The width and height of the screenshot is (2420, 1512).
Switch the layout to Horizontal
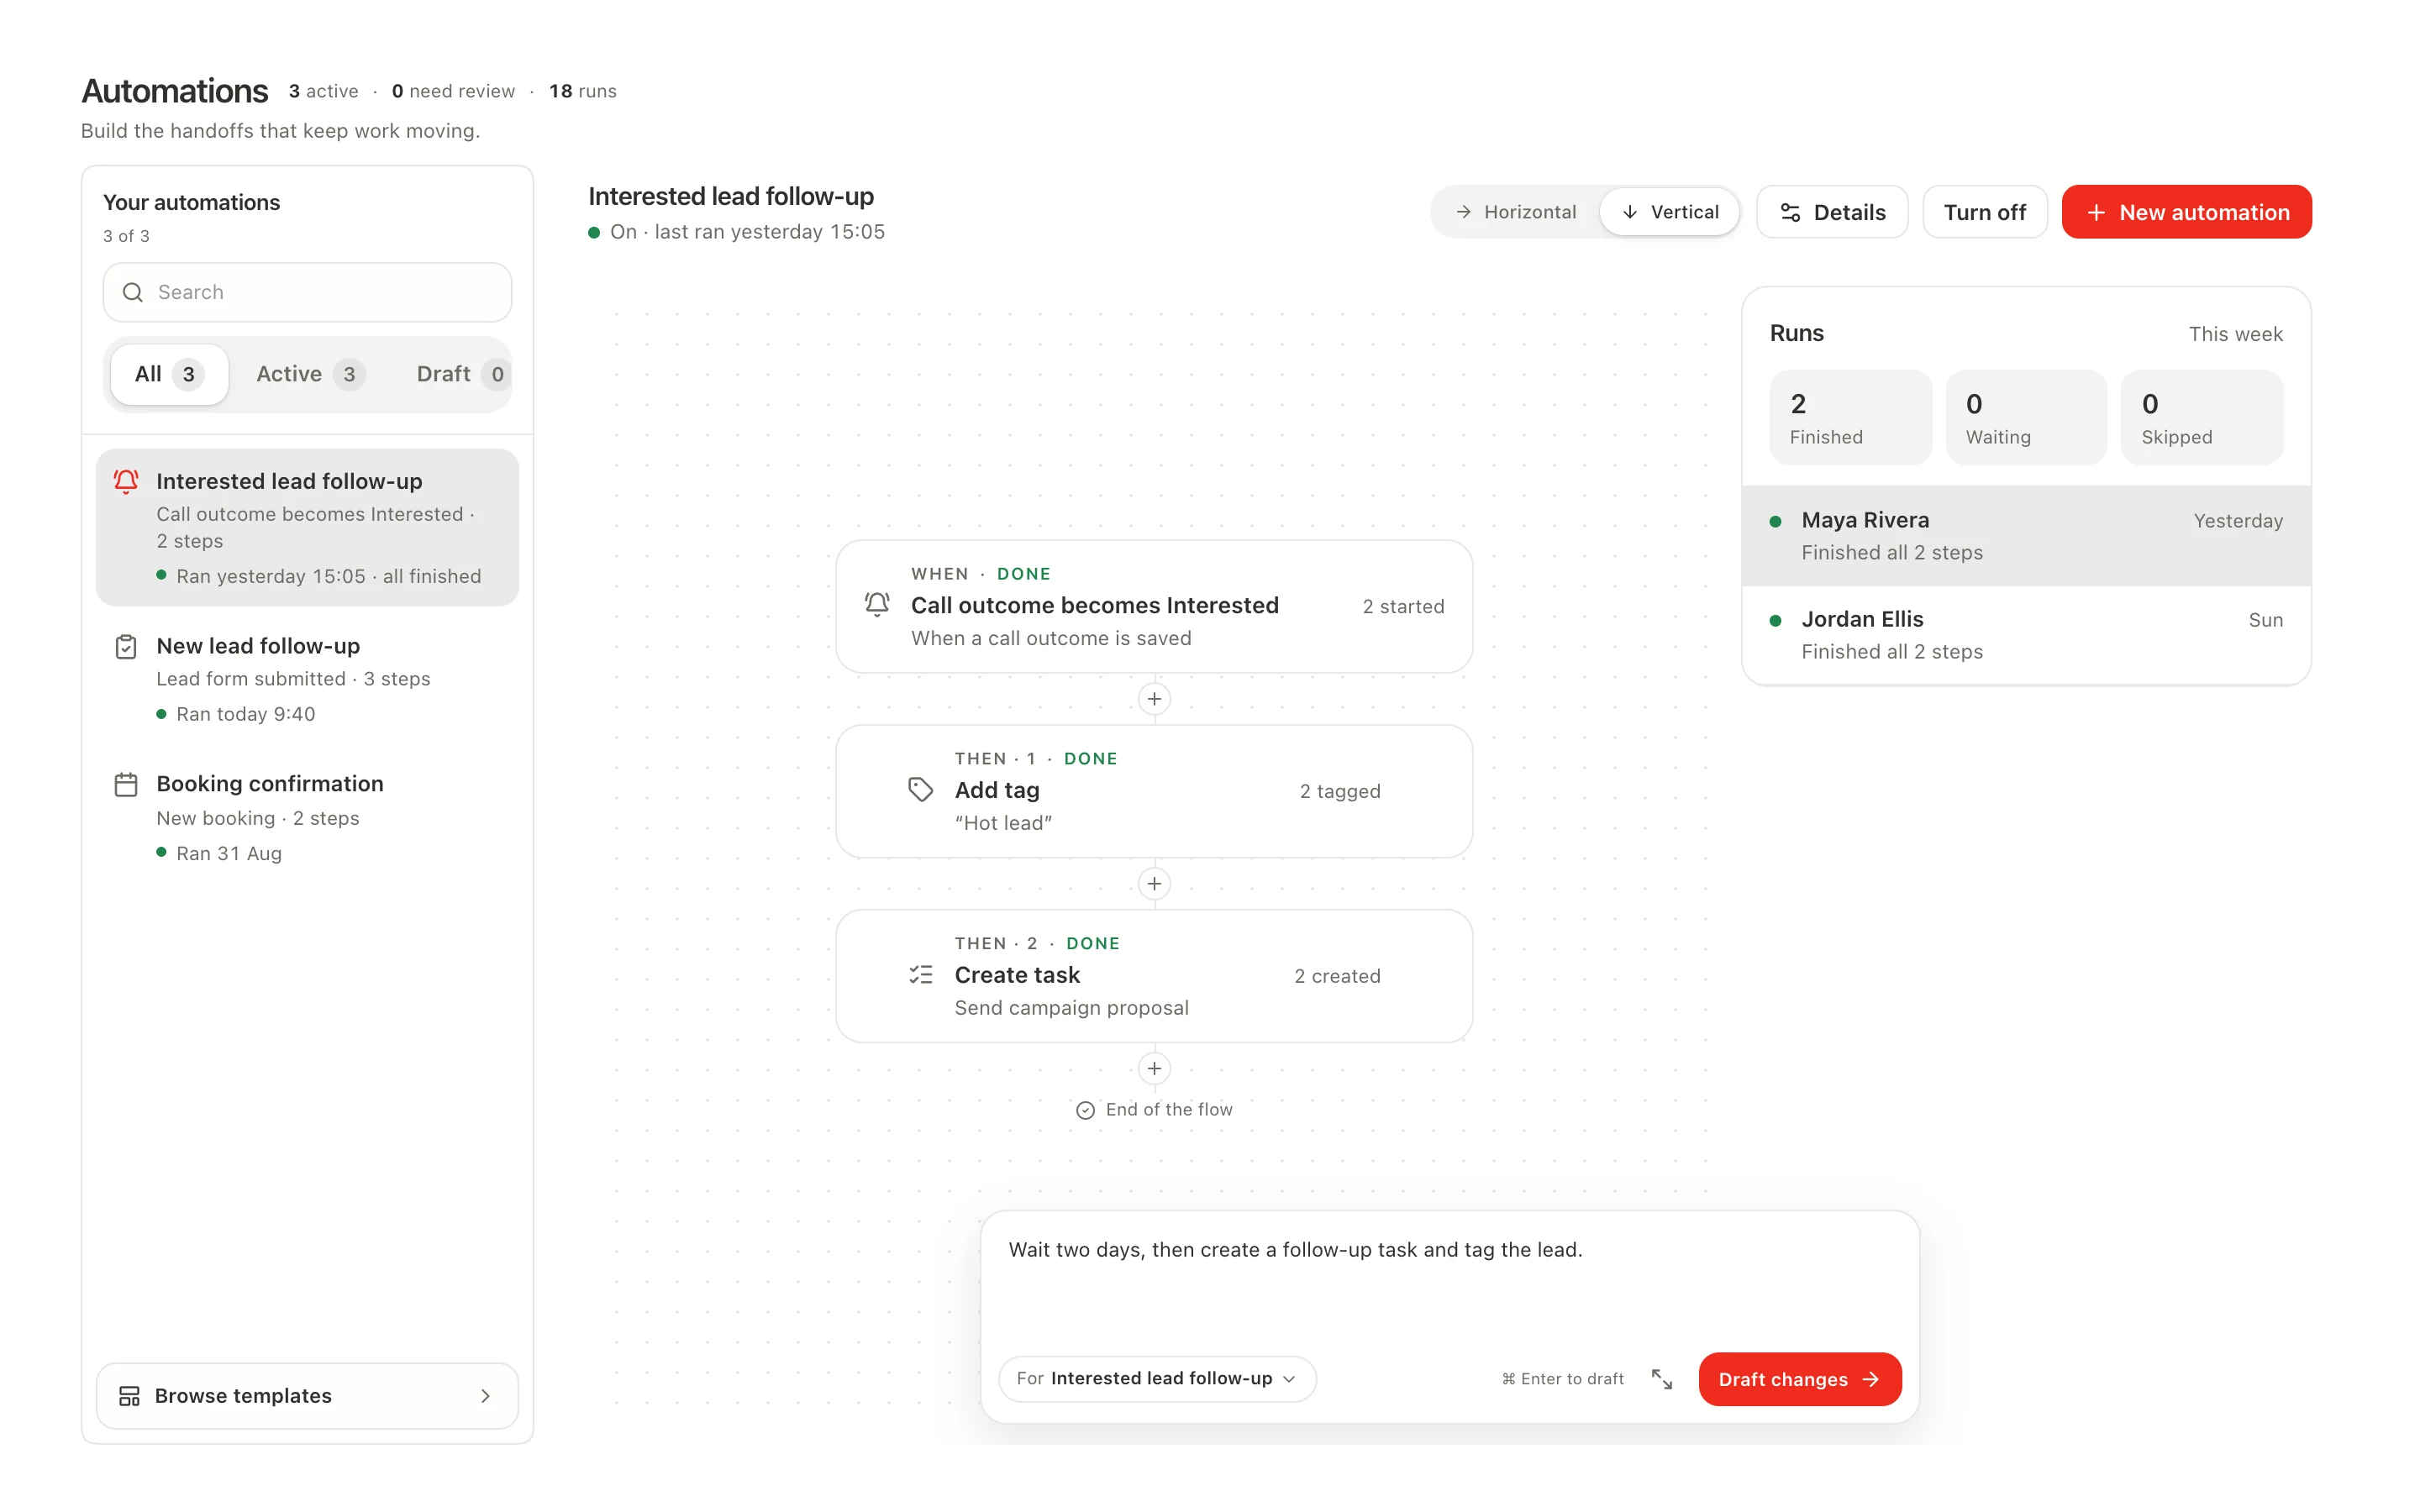[1516, 212]
